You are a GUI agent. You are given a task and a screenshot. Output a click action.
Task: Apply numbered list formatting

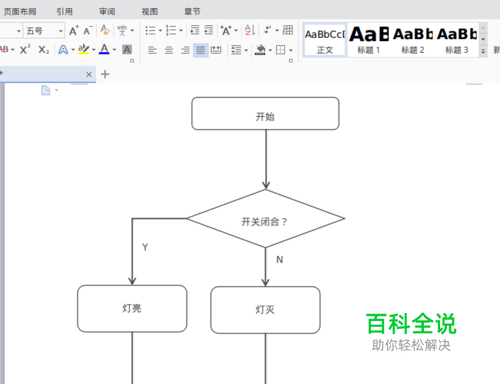tap(171, 30)
